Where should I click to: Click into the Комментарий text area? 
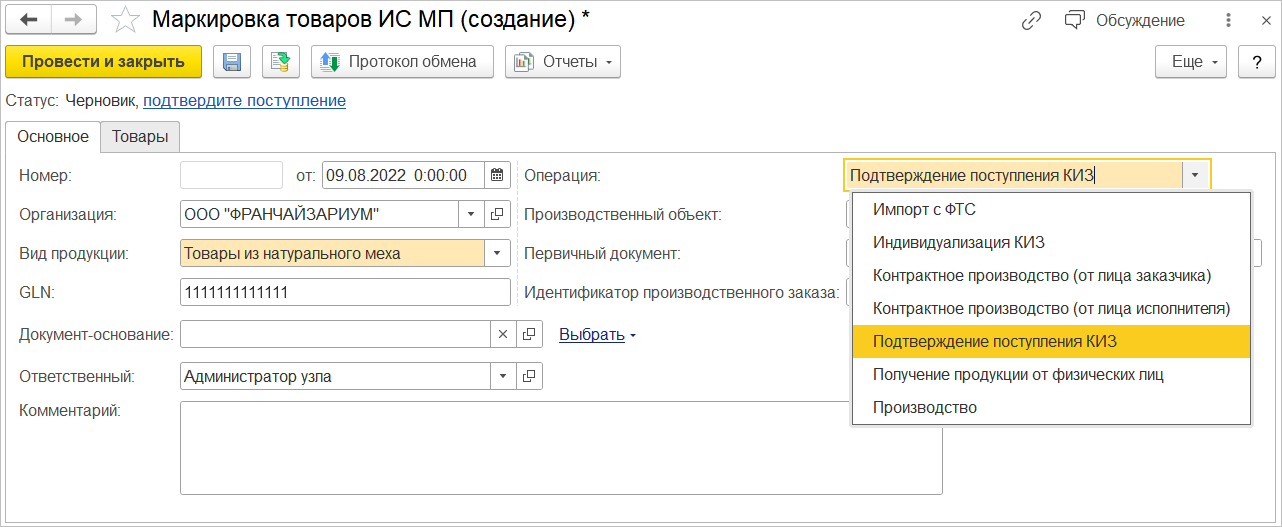(x=560, y=447)
